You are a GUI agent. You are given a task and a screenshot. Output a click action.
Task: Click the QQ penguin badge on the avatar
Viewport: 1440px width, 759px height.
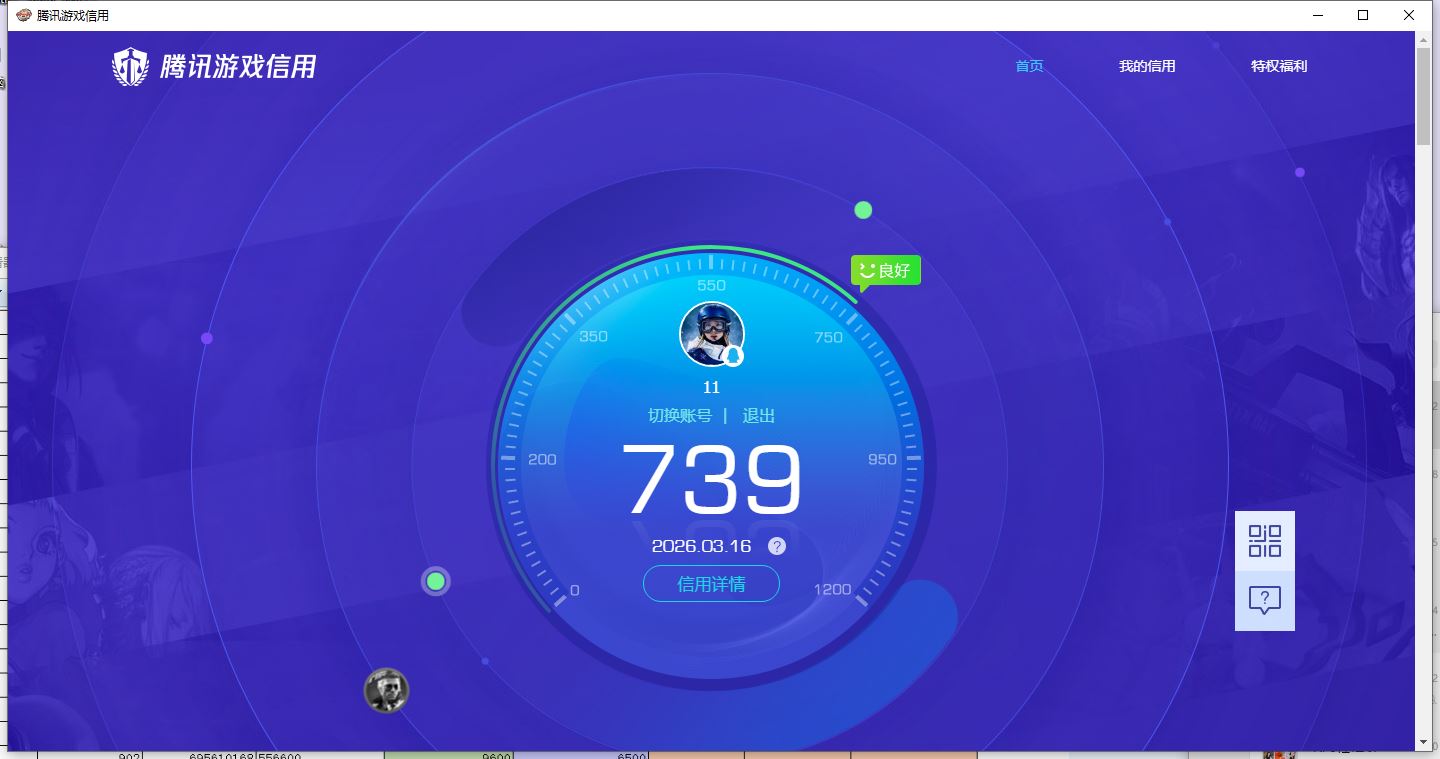point(733,357)
